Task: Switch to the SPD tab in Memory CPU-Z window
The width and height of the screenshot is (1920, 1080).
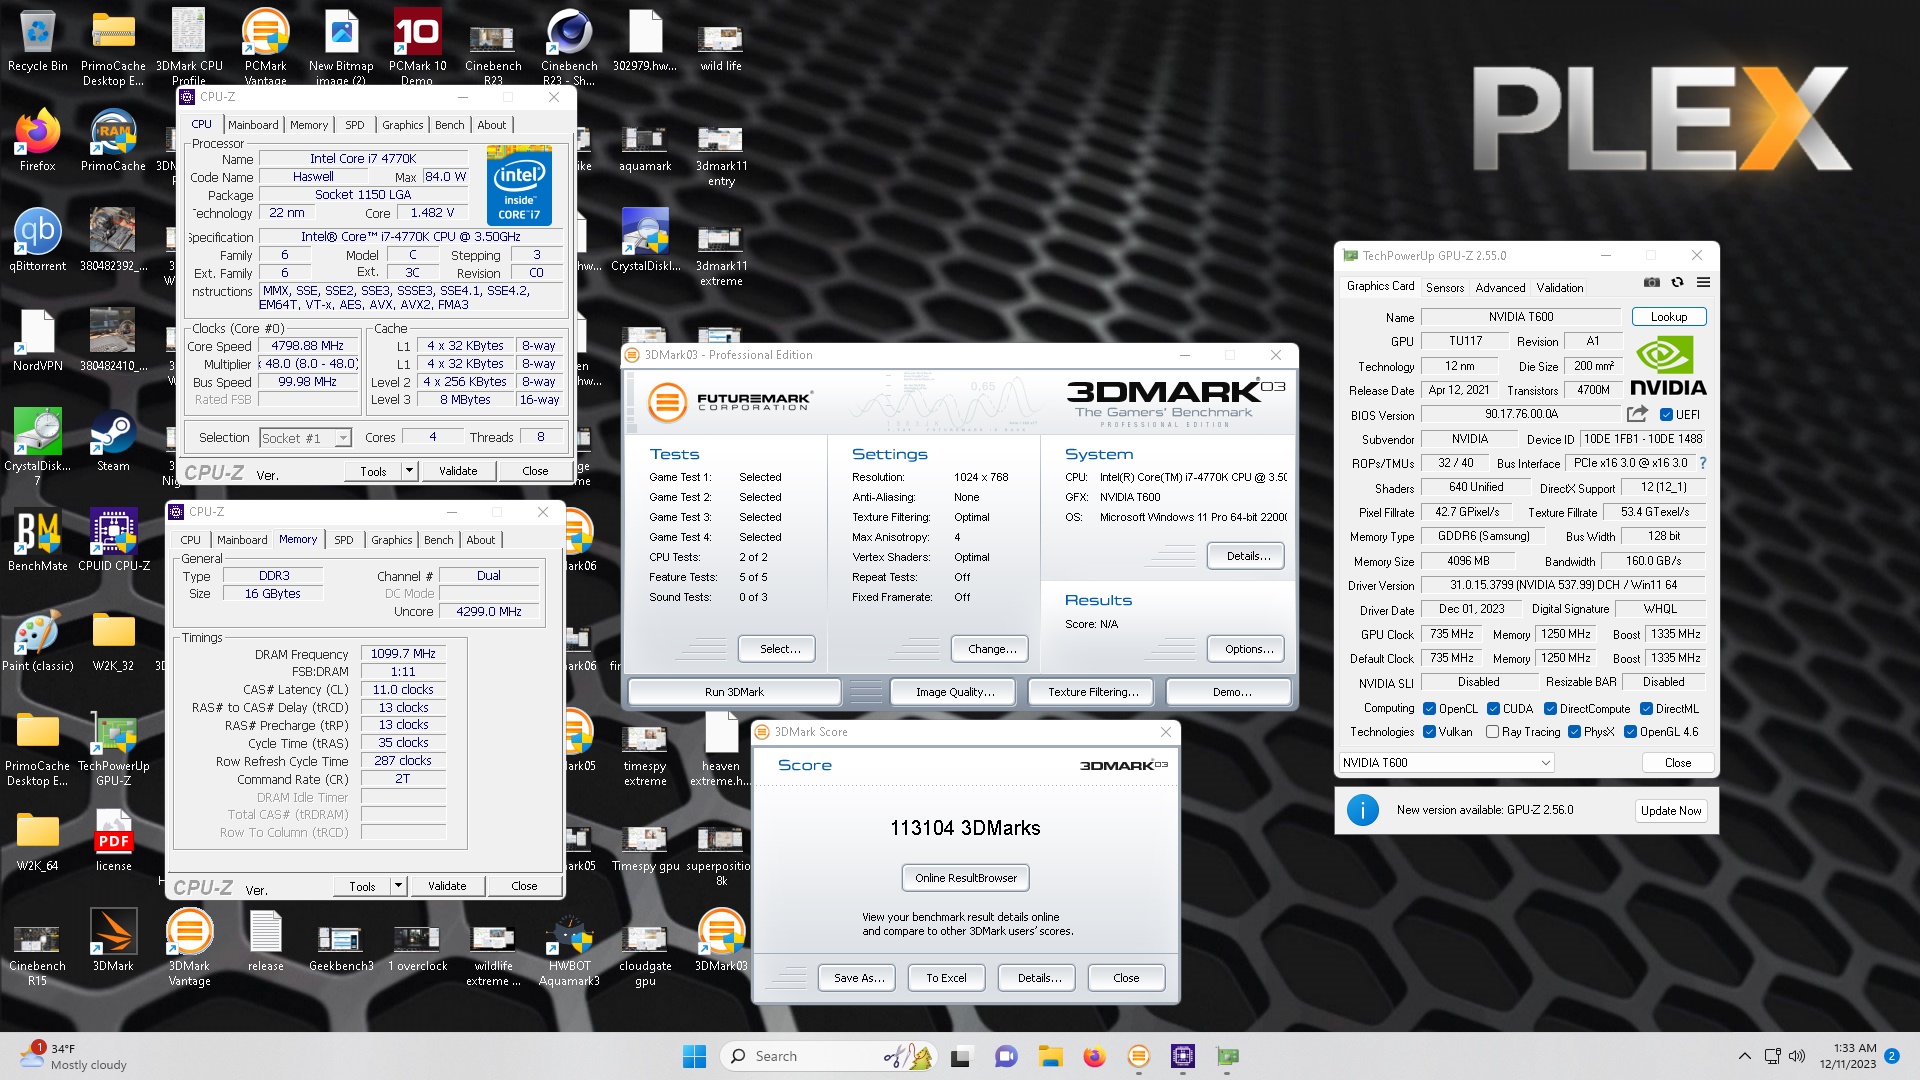Action: tap(344, 540)
